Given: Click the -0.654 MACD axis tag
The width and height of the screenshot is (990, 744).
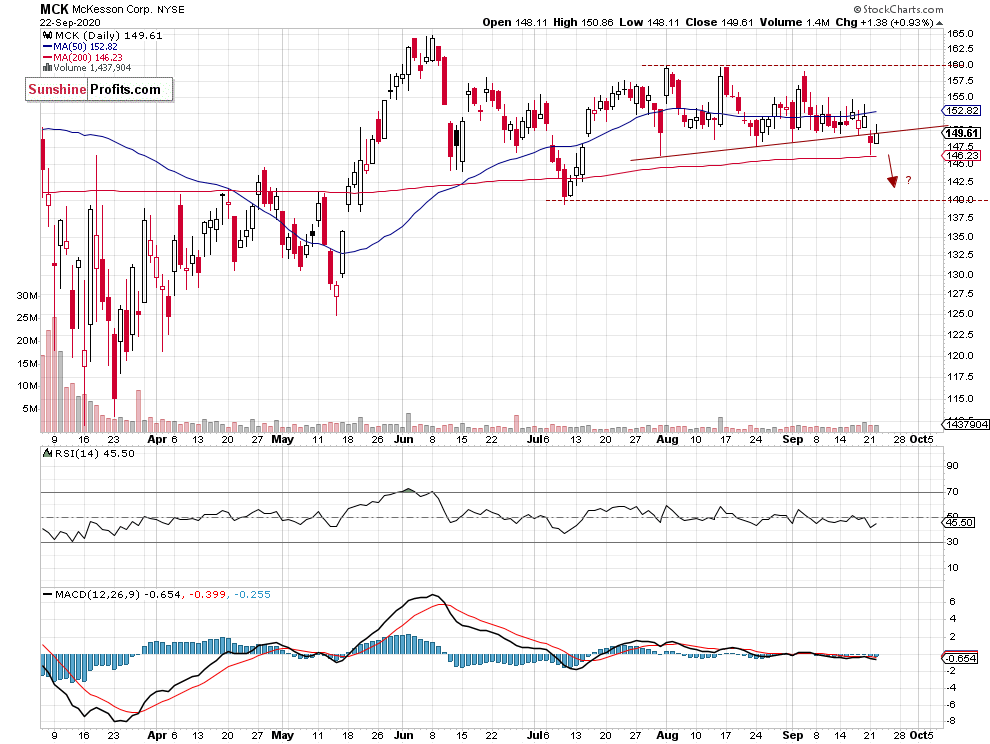Looking at the screenshot, I should pos(960,658).
